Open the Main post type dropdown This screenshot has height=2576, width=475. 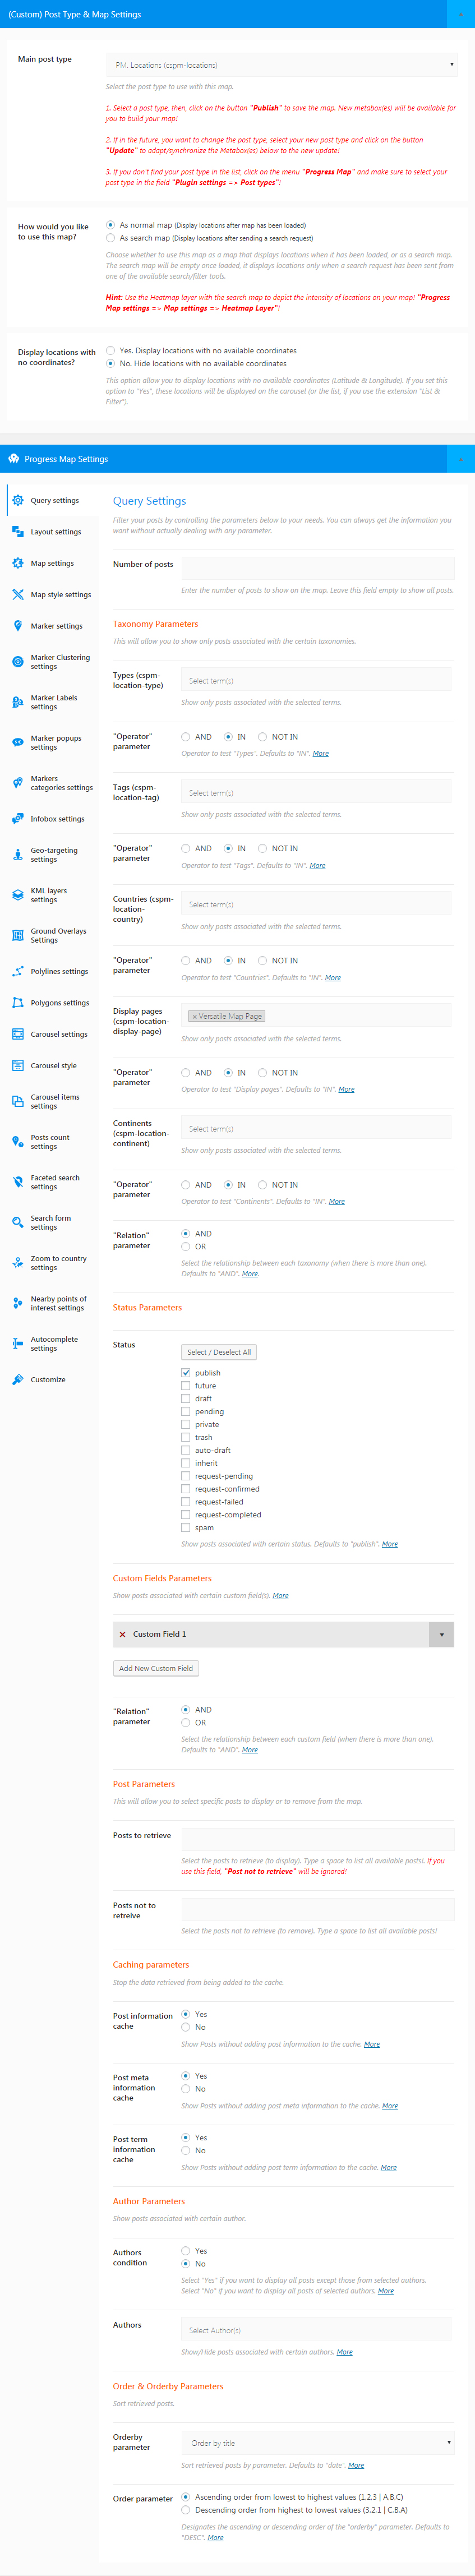click(x=281, y=65)
